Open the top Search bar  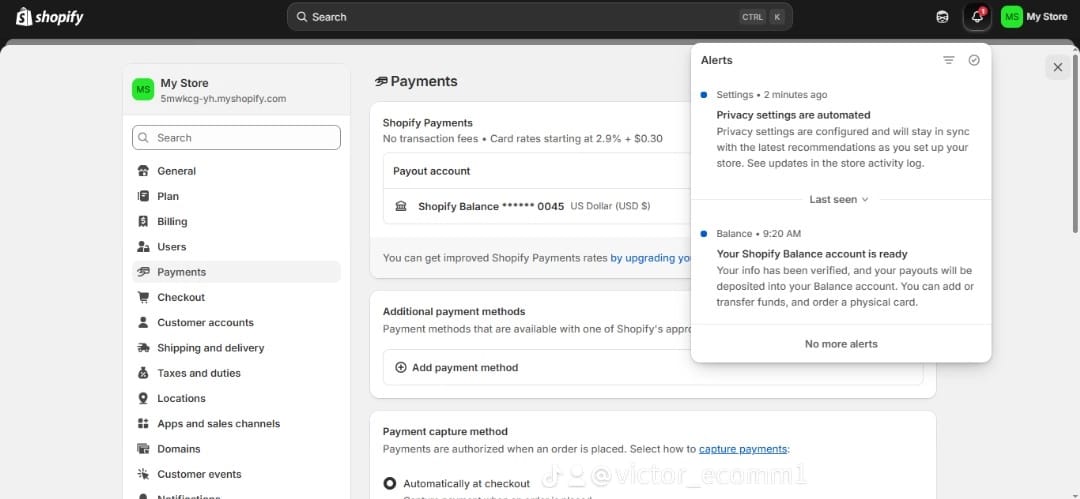pyautogui.click(x=539, y=17)
